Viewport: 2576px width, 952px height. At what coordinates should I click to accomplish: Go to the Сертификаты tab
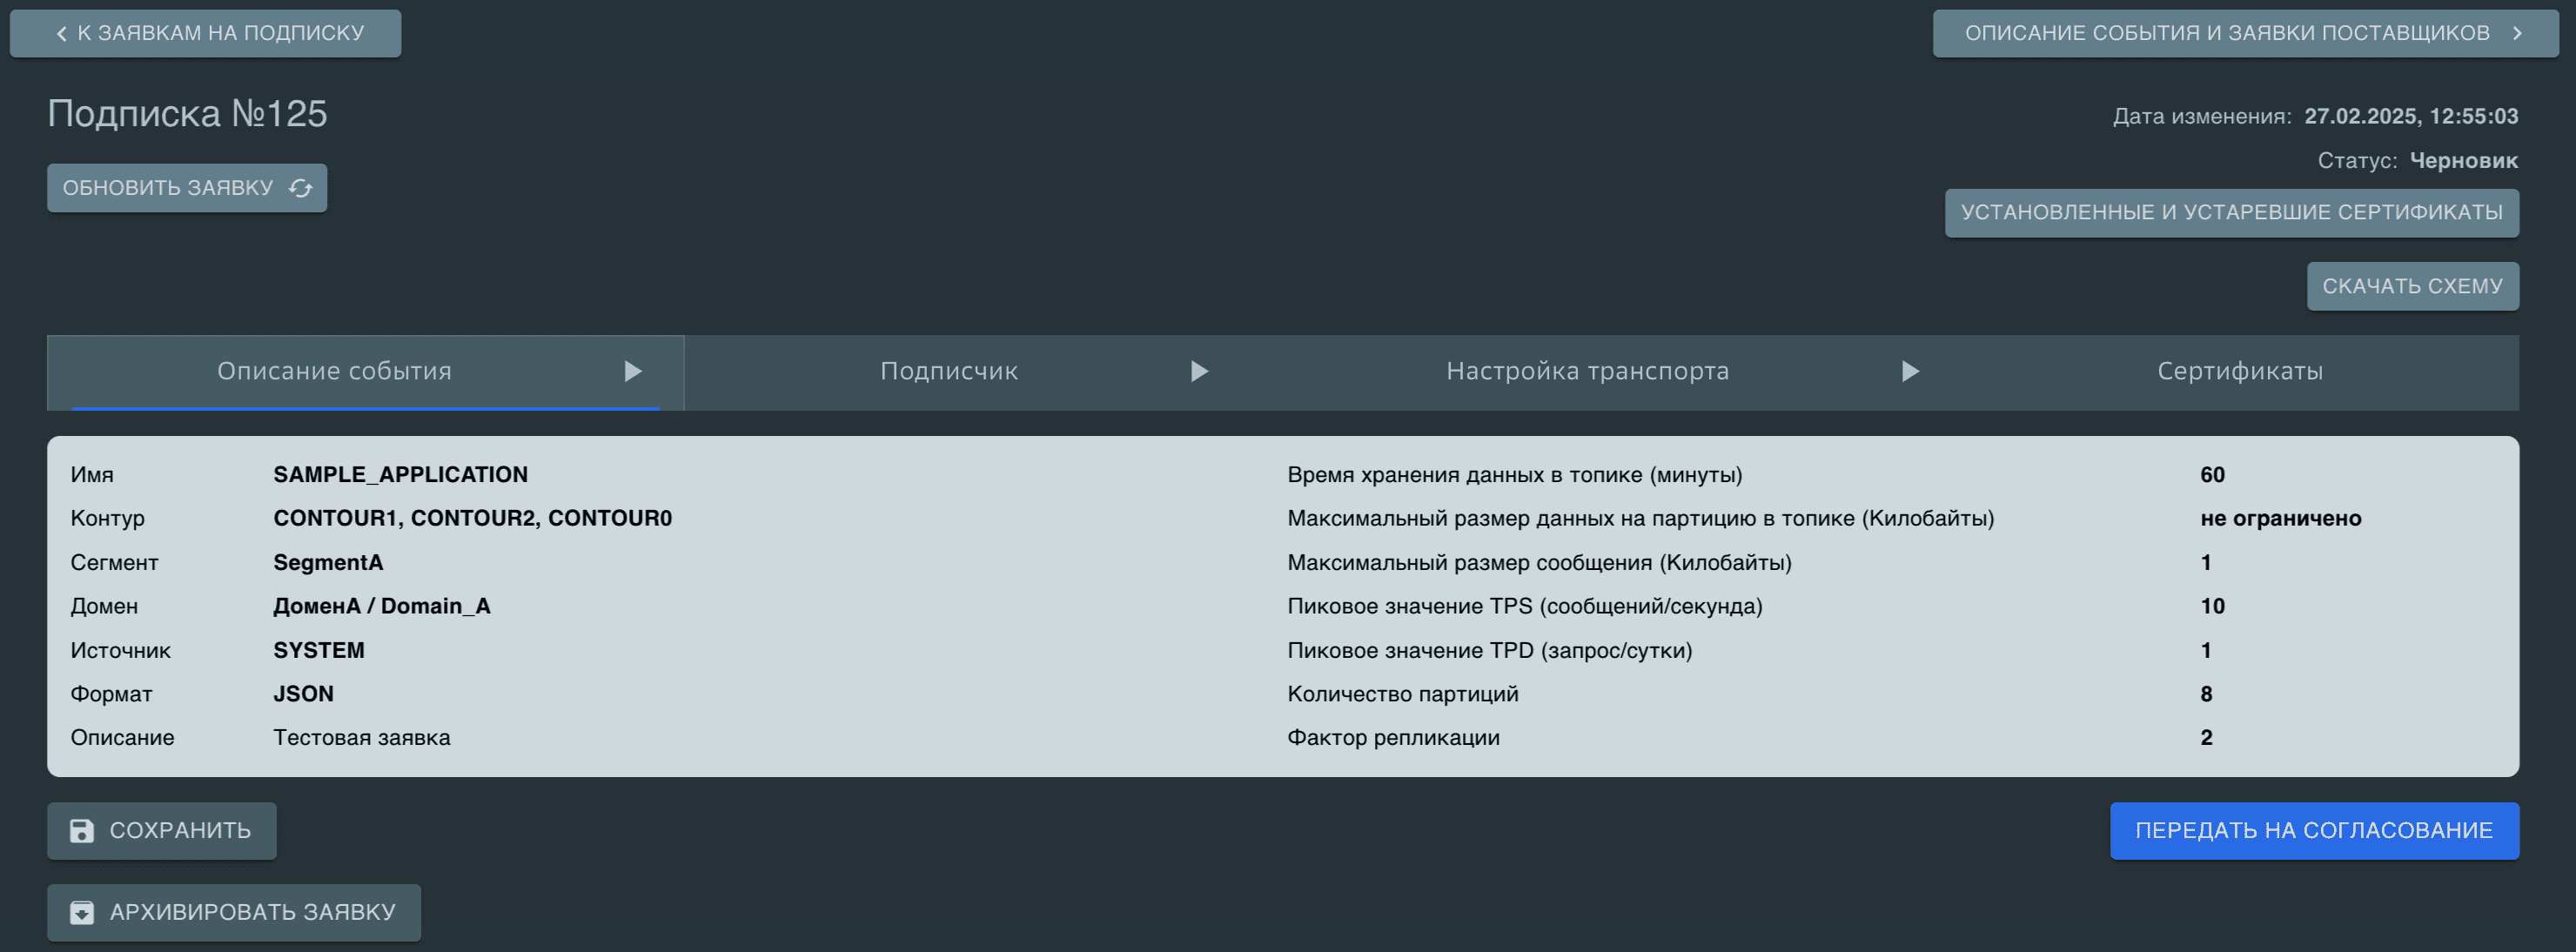[2239, 372]
